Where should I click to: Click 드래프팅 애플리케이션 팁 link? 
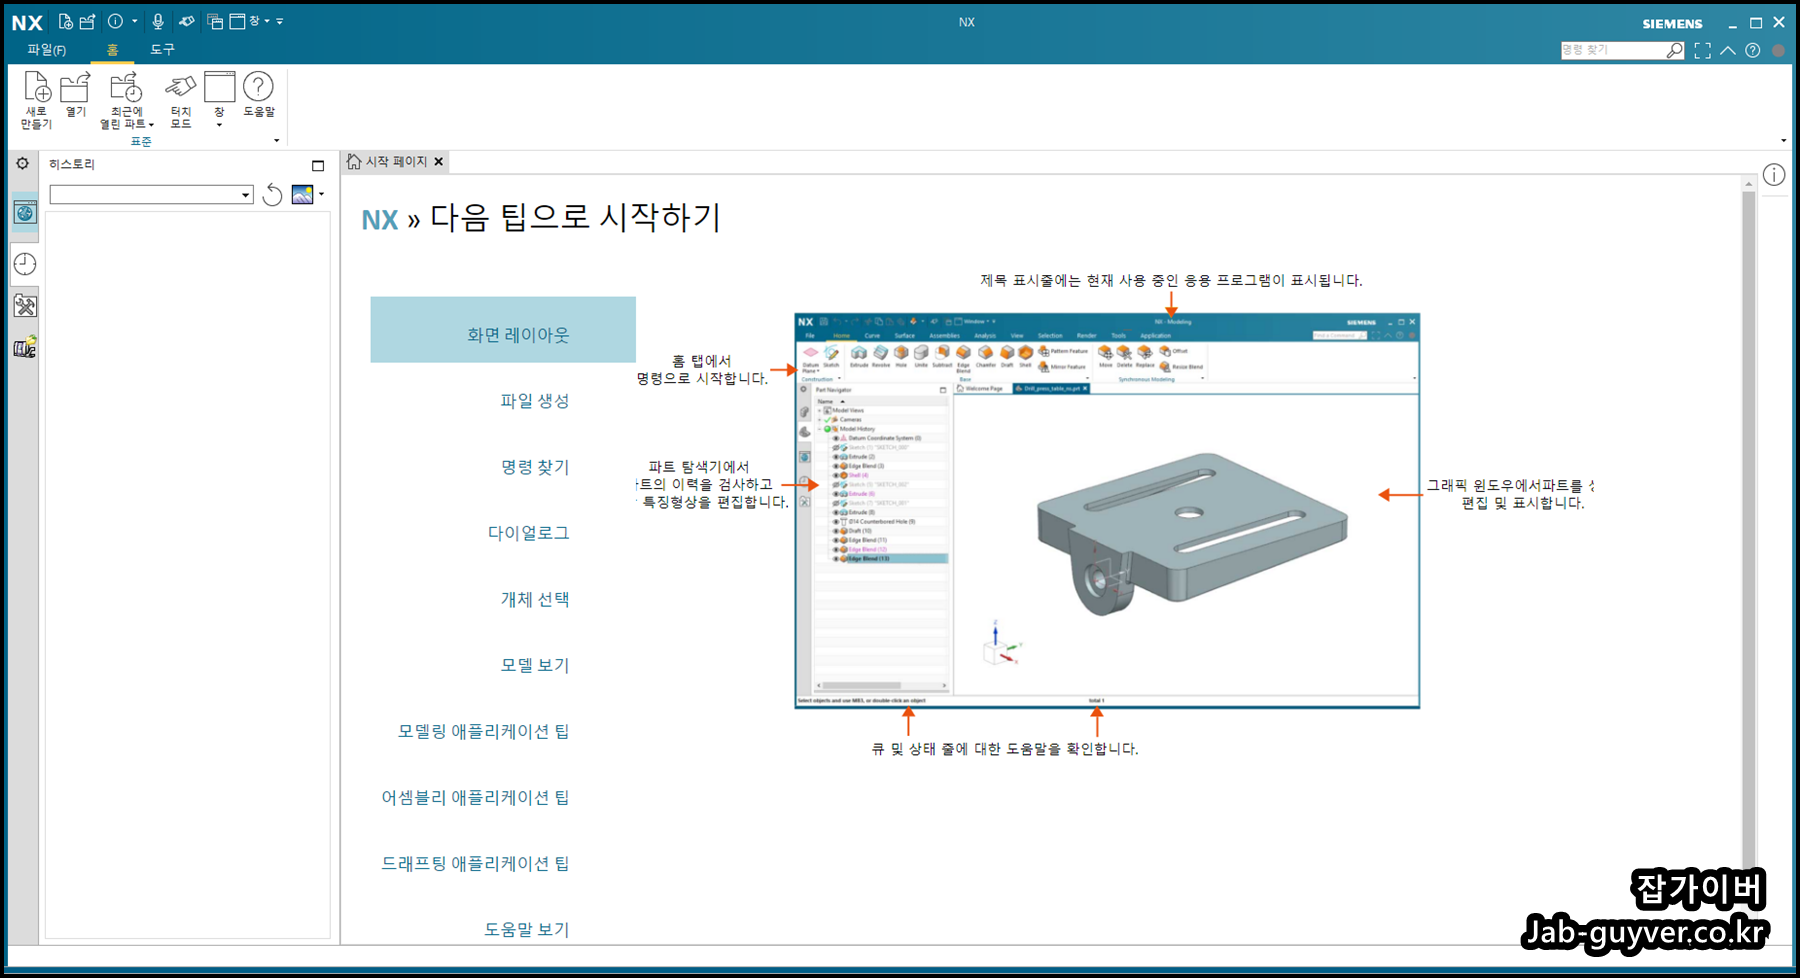tap(475, 863)
